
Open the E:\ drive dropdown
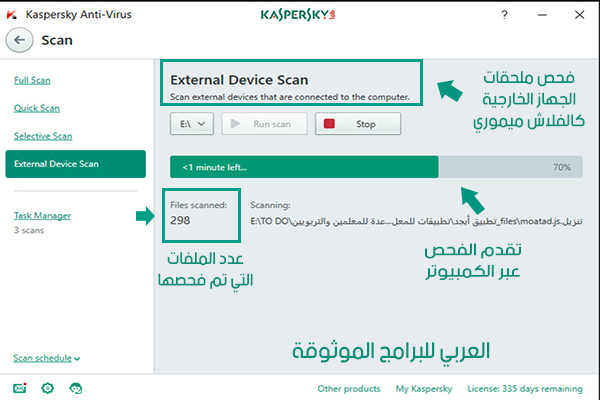(x=192, y=124)
